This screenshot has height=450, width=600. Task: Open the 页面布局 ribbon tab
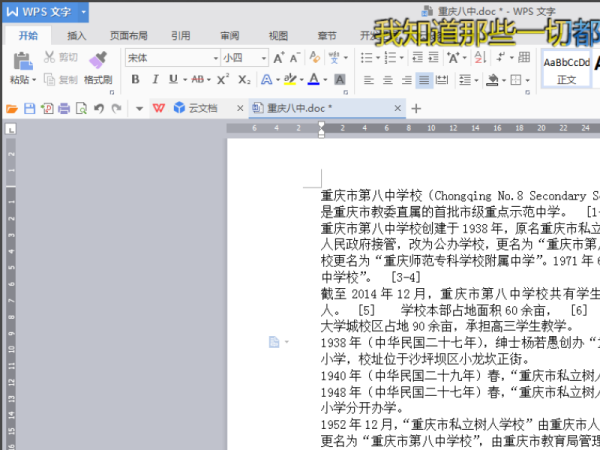pyautogui.click(x=128, y=35)
